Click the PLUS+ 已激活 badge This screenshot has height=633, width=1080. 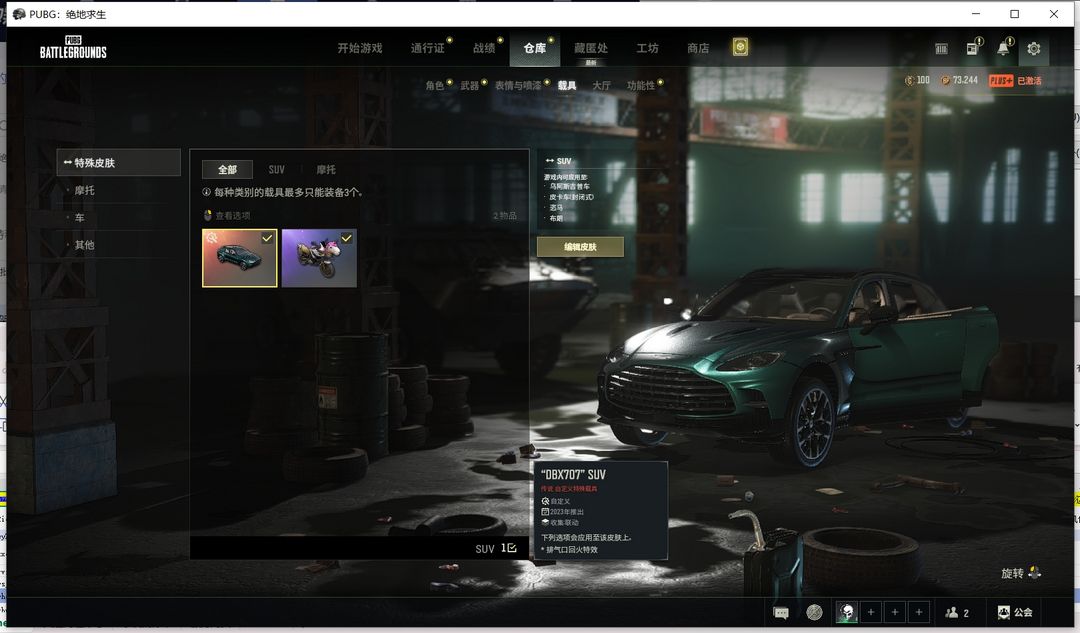click(x=1015, y=81)
